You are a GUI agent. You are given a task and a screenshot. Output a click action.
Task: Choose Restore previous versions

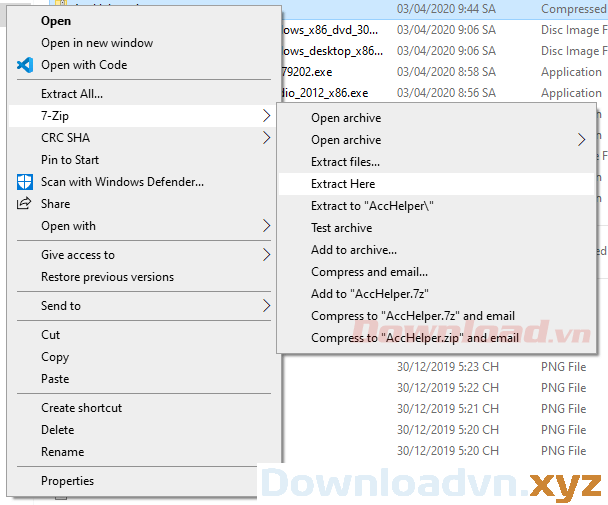pyautogui.click(x=107, y=277)
